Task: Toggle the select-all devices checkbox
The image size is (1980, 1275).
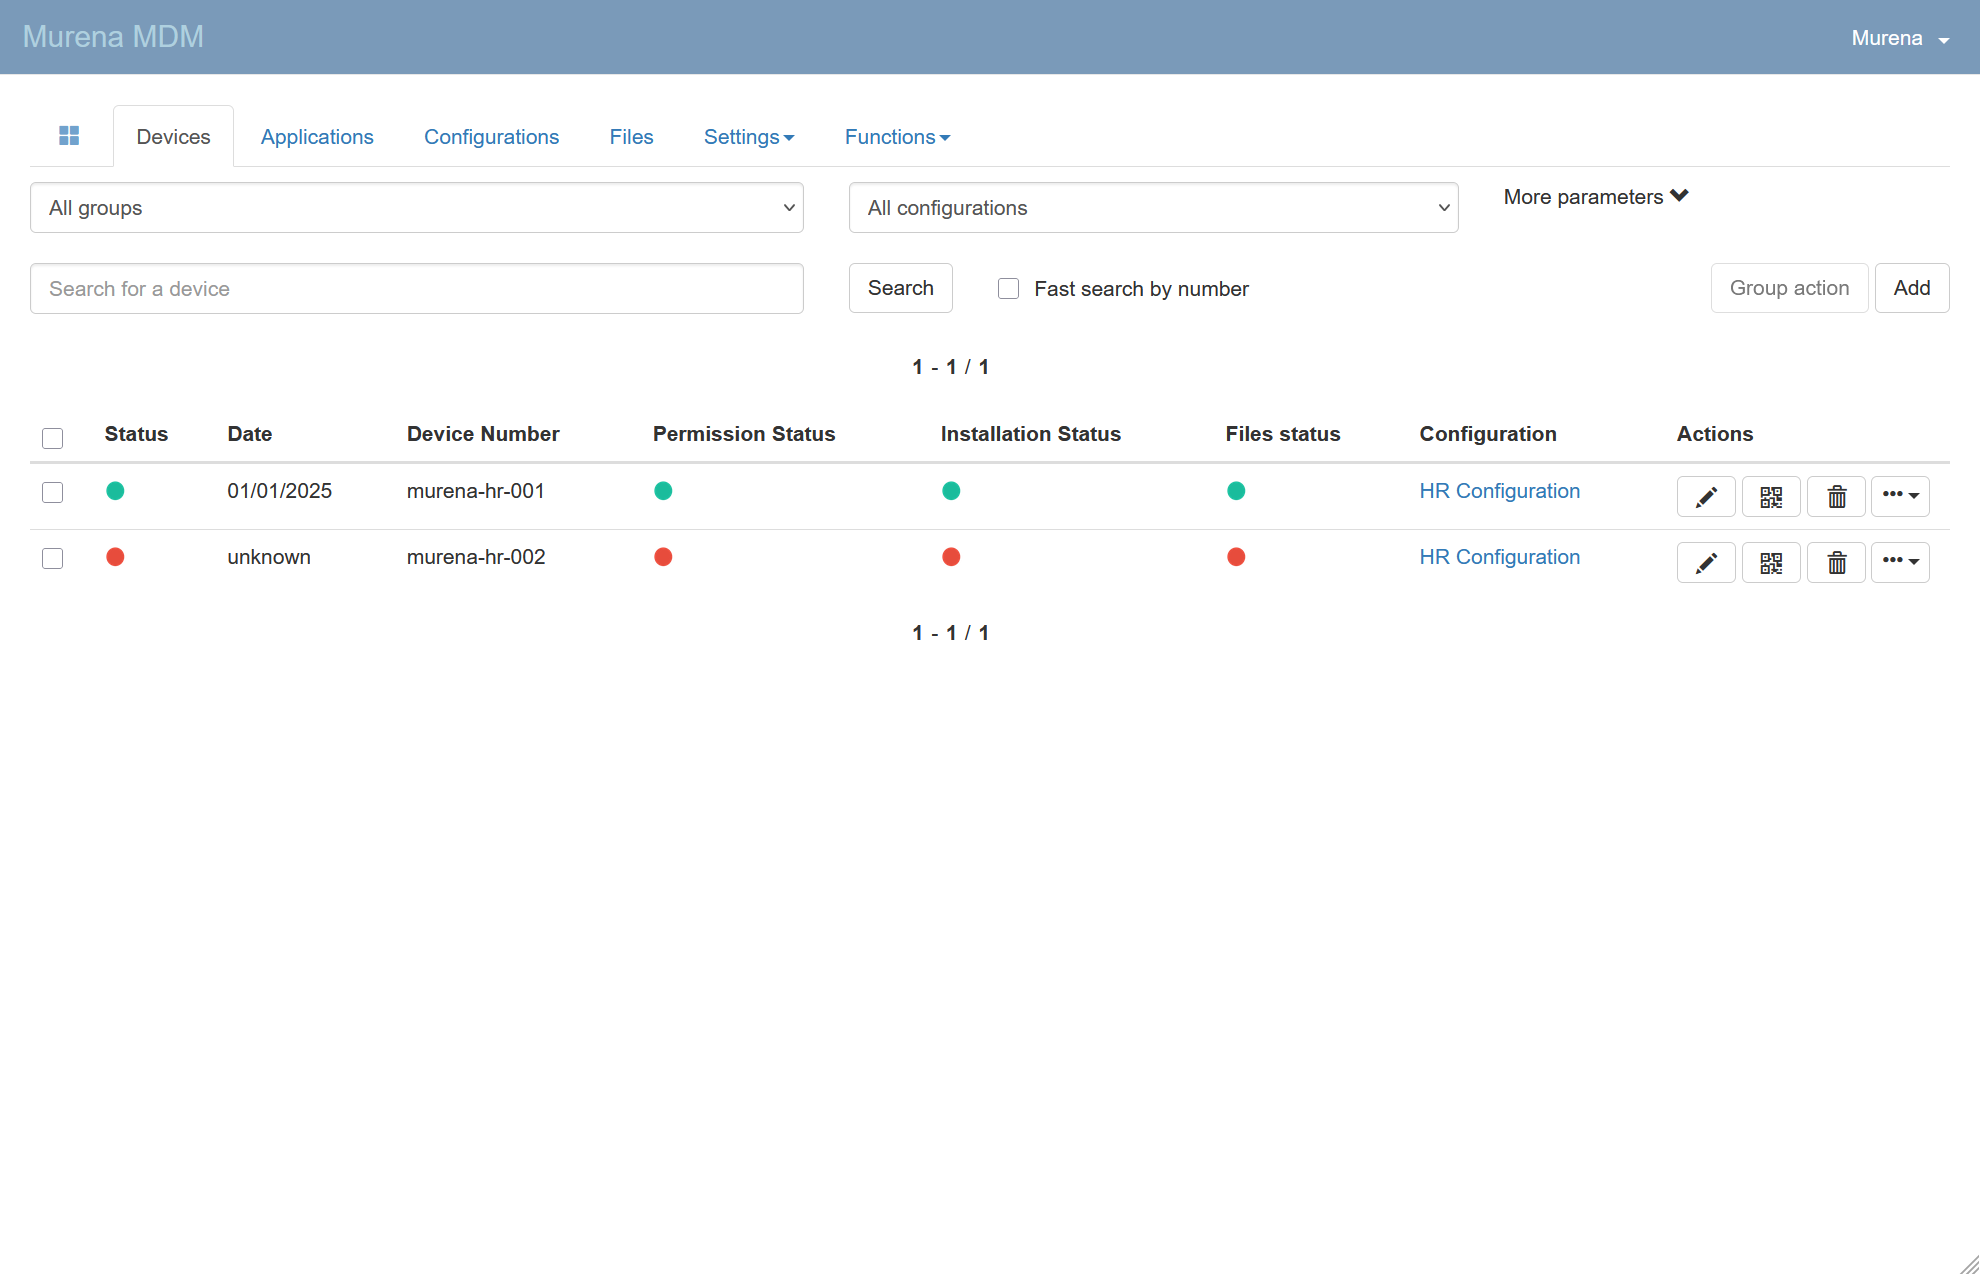Action: click(53, 438)
